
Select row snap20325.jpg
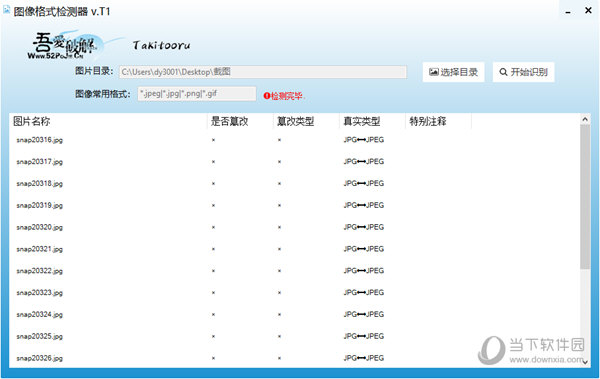point(295,337)
